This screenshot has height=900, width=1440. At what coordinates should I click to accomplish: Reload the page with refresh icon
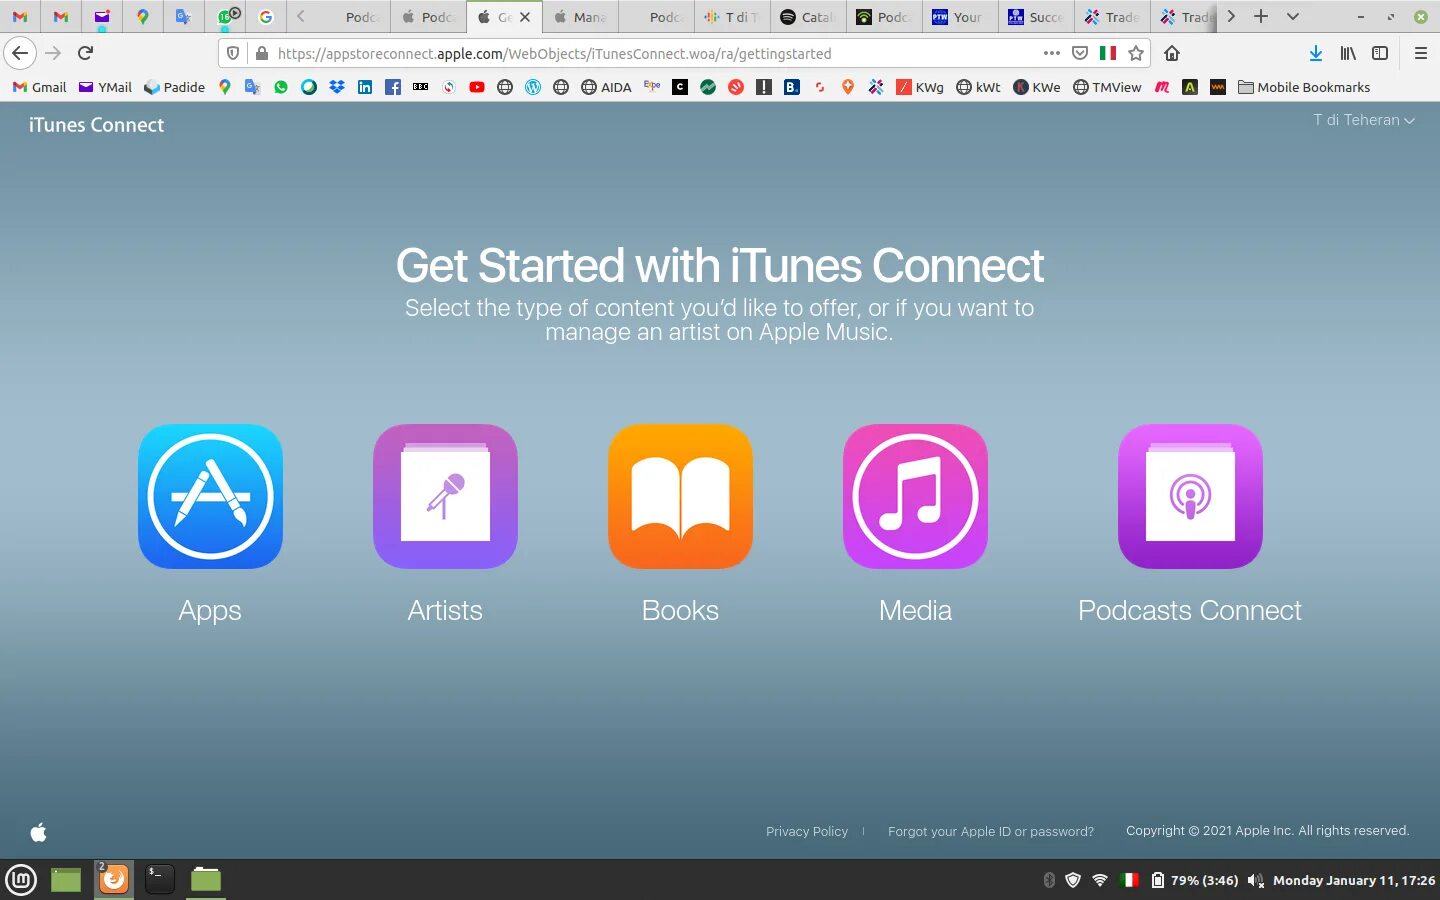[x=85, y=53]
